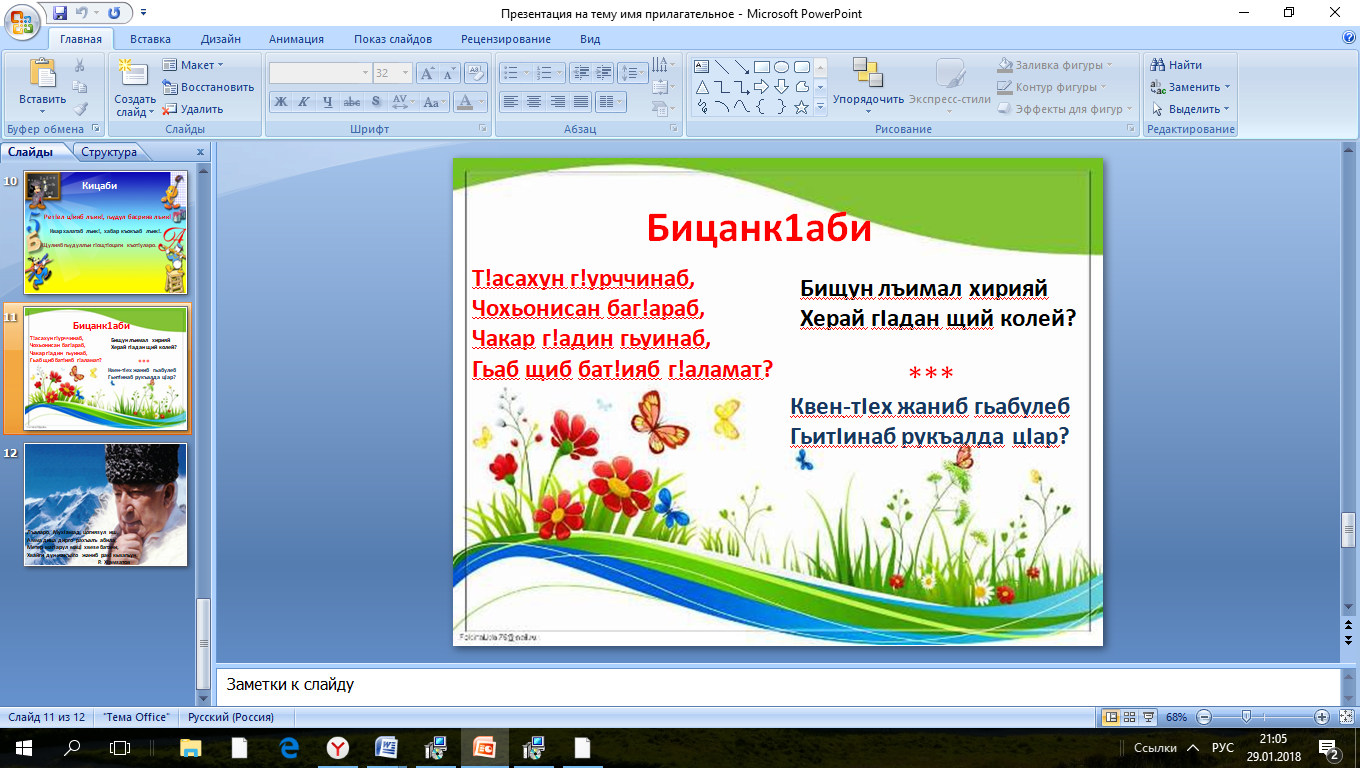Screen dimensions: 1360x768
Task: Start slideshow from the status bar icon
Action: (1150, 717)
